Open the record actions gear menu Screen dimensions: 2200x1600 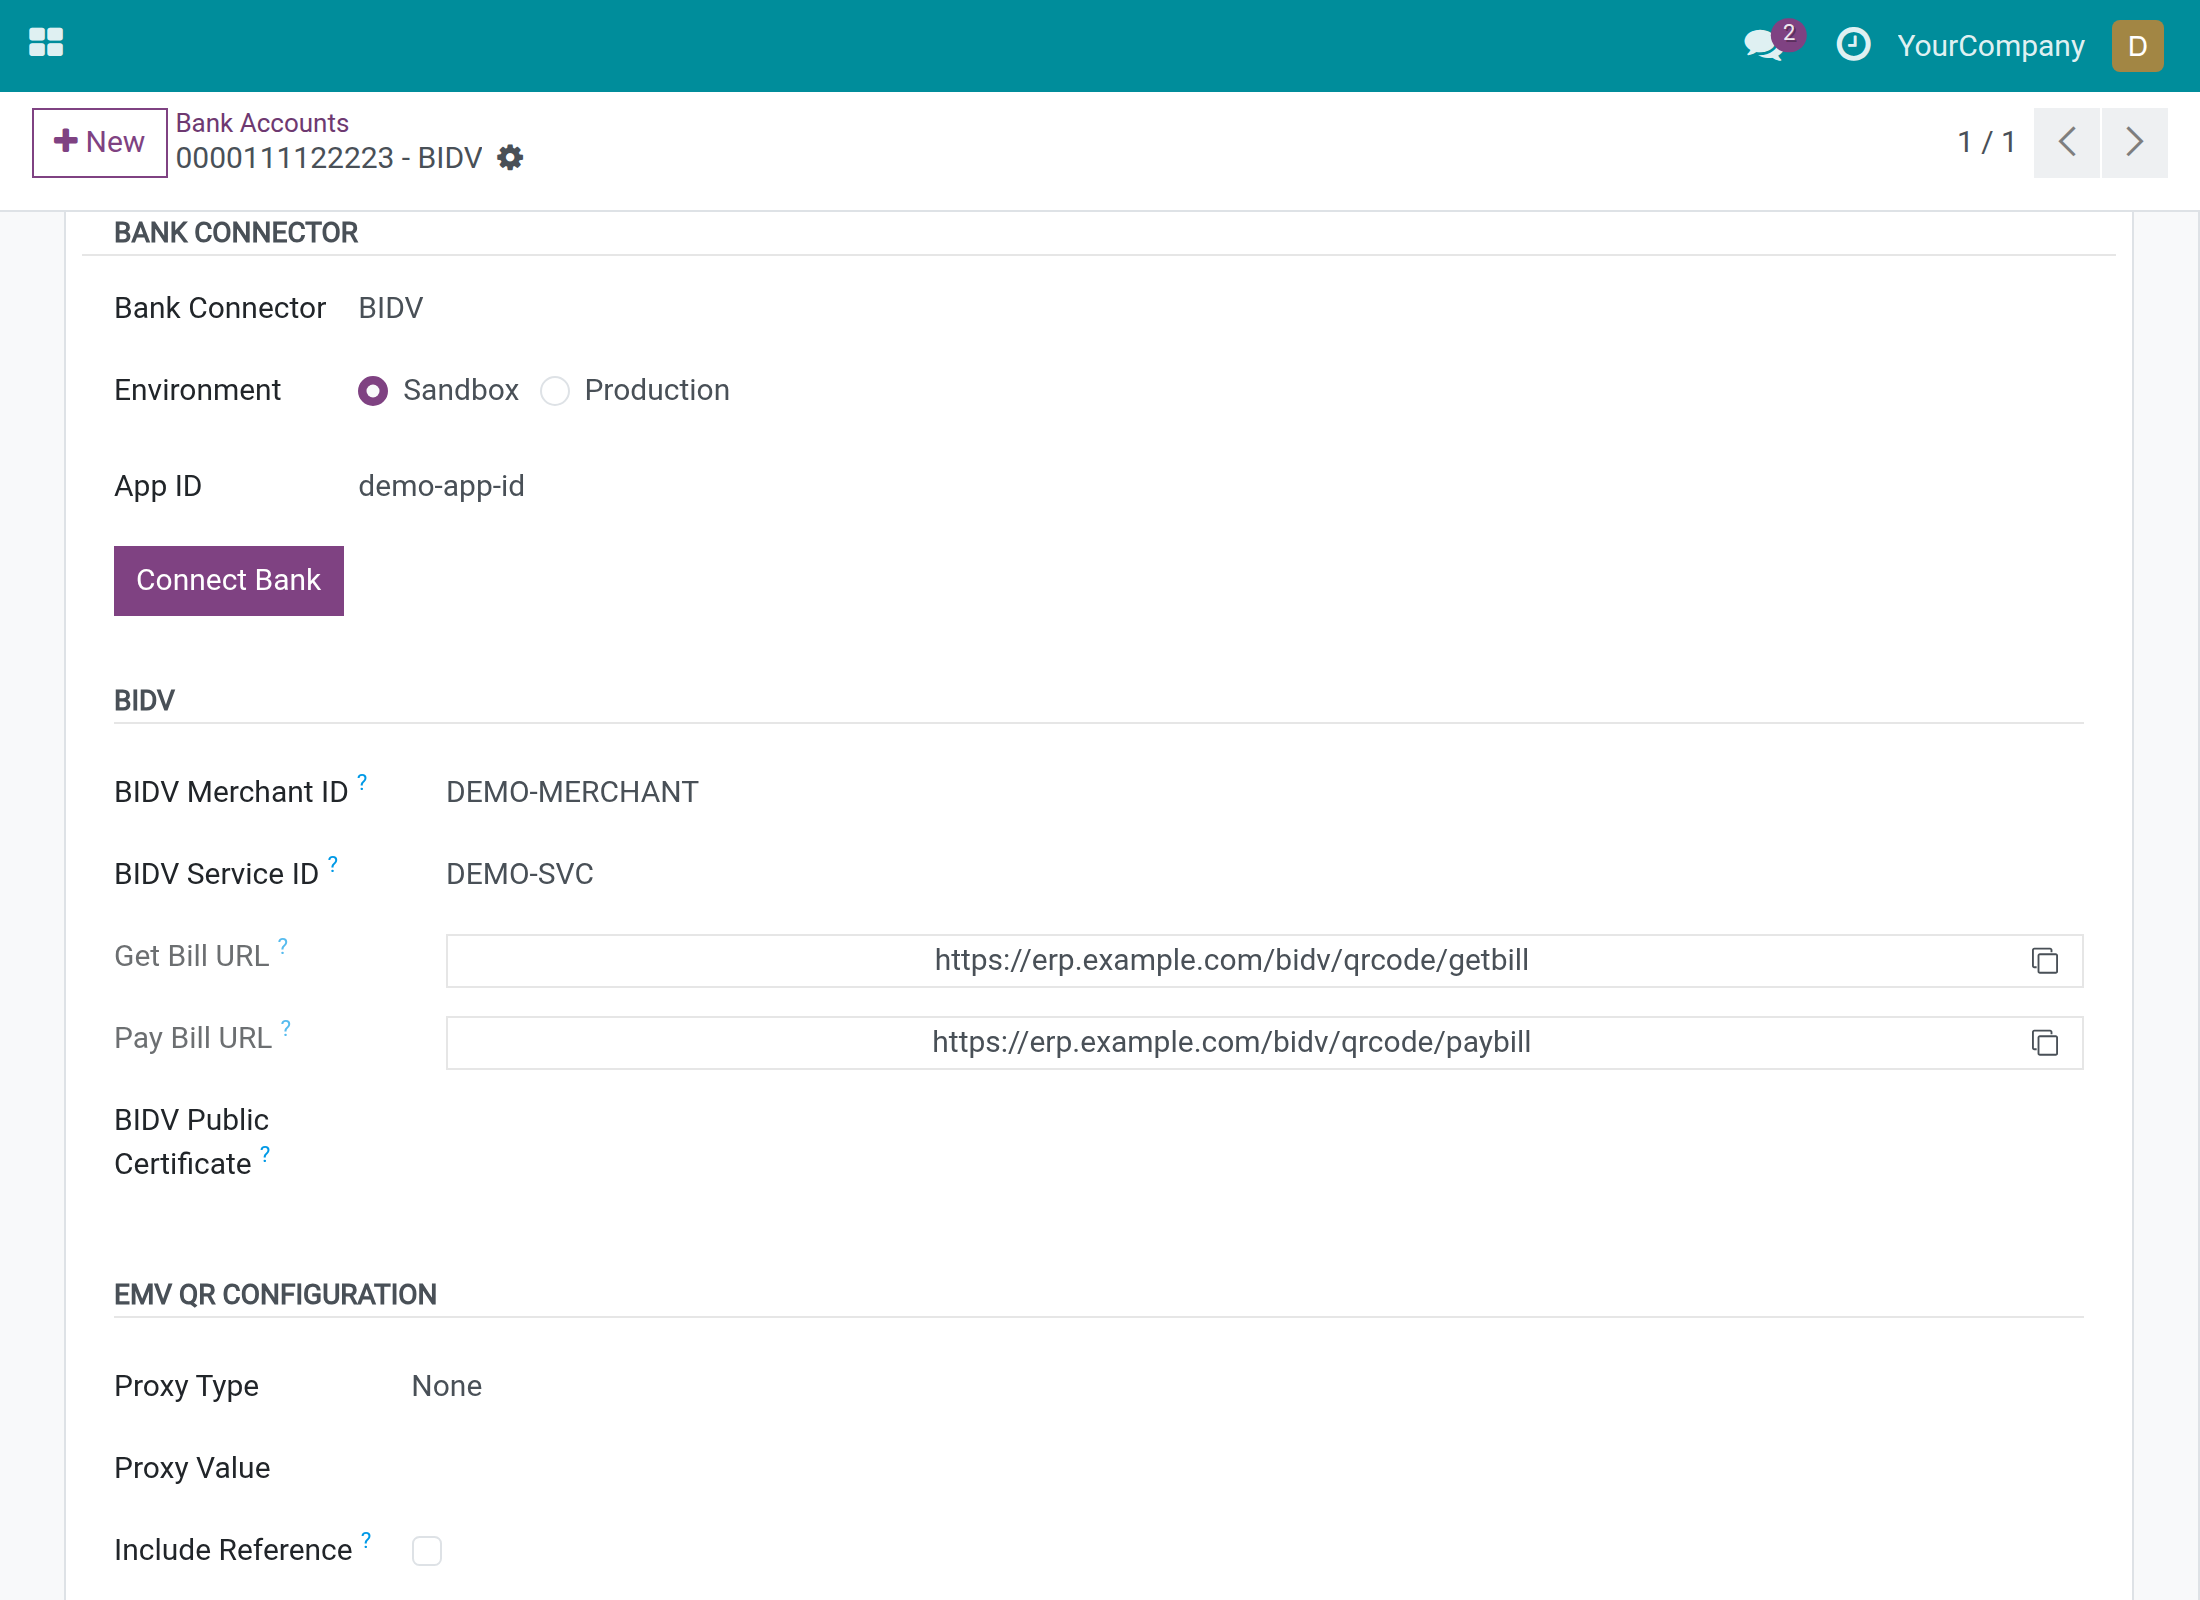510,158
